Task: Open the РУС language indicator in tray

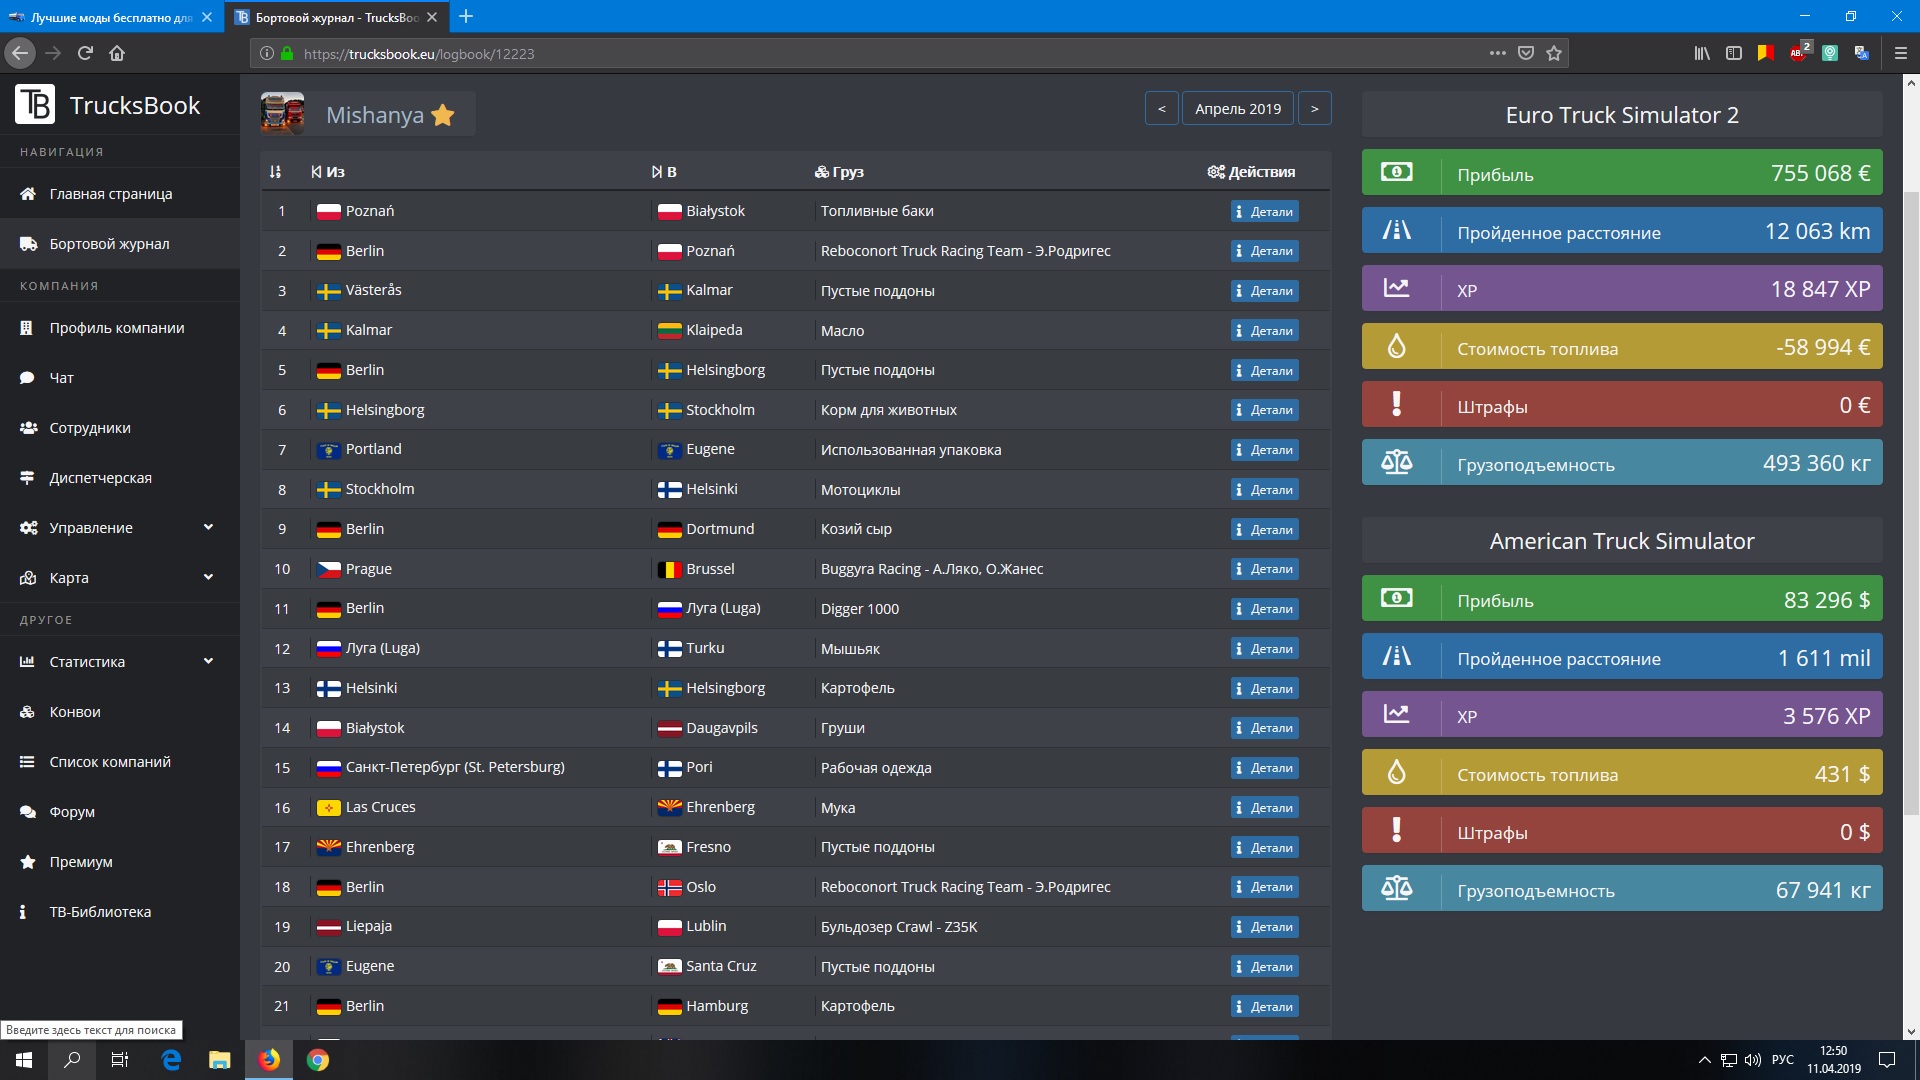Action: coord(1782,1060)
